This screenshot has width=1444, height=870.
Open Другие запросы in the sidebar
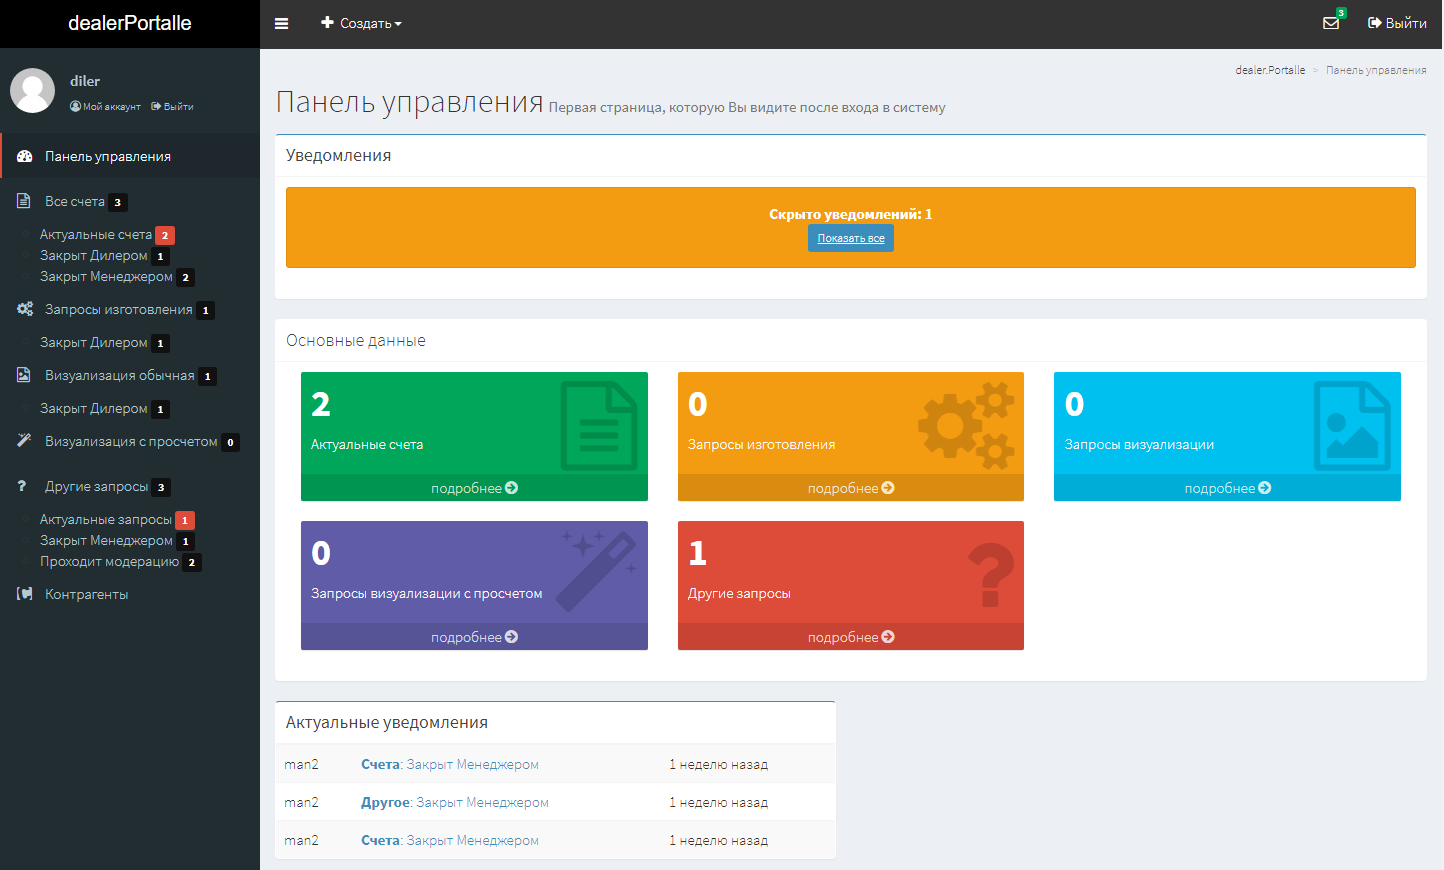[97, 486]
